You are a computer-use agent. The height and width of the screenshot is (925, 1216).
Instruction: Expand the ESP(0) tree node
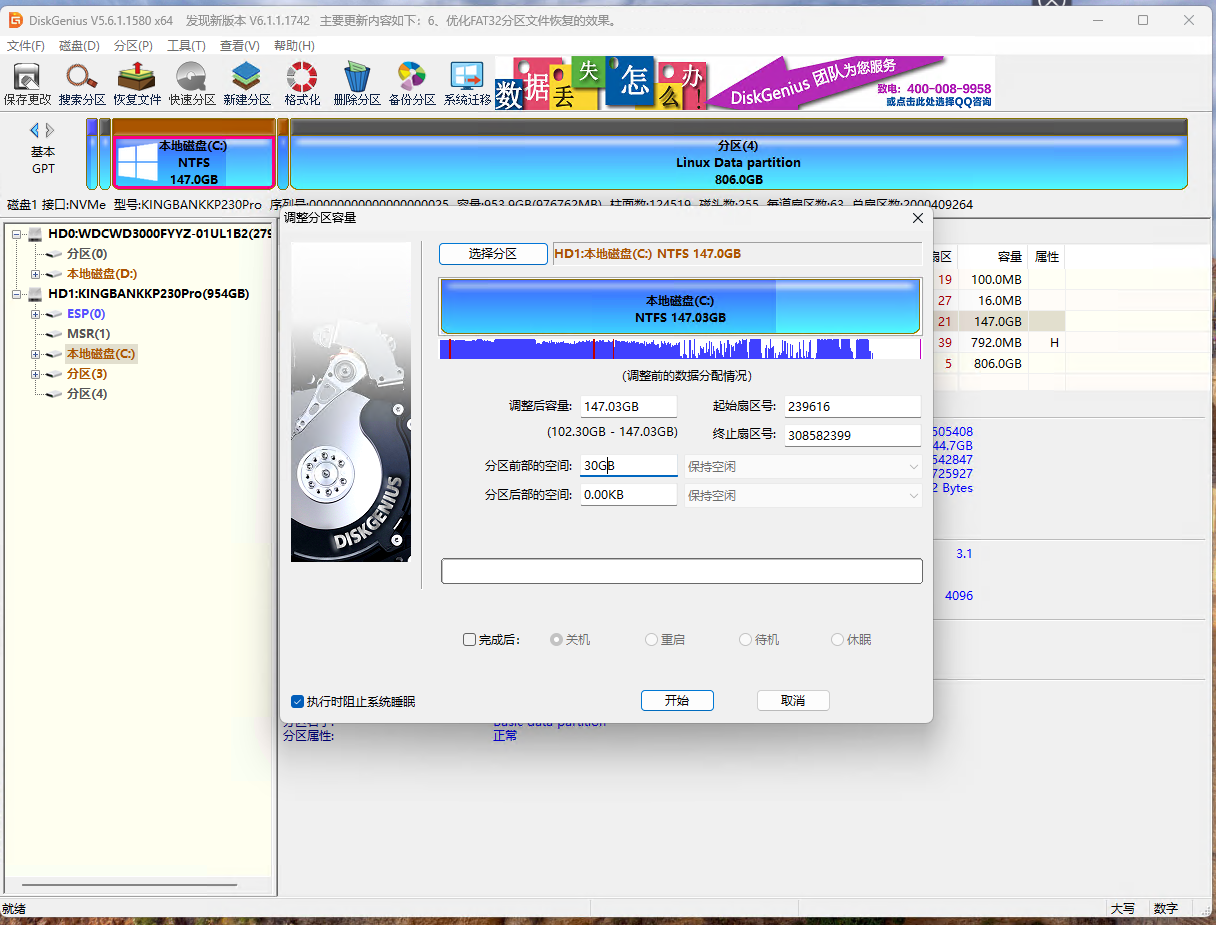36,314
